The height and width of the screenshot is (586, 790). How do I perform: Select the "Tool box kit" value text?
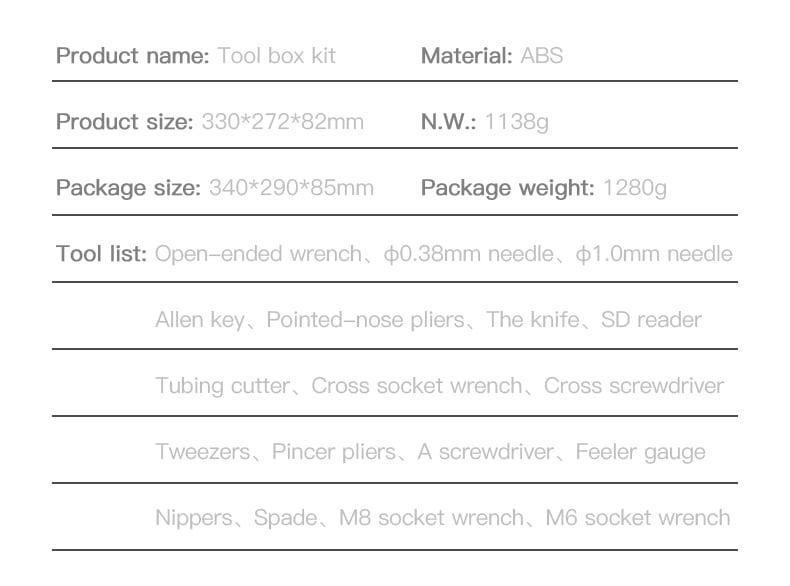click(276, 55)
